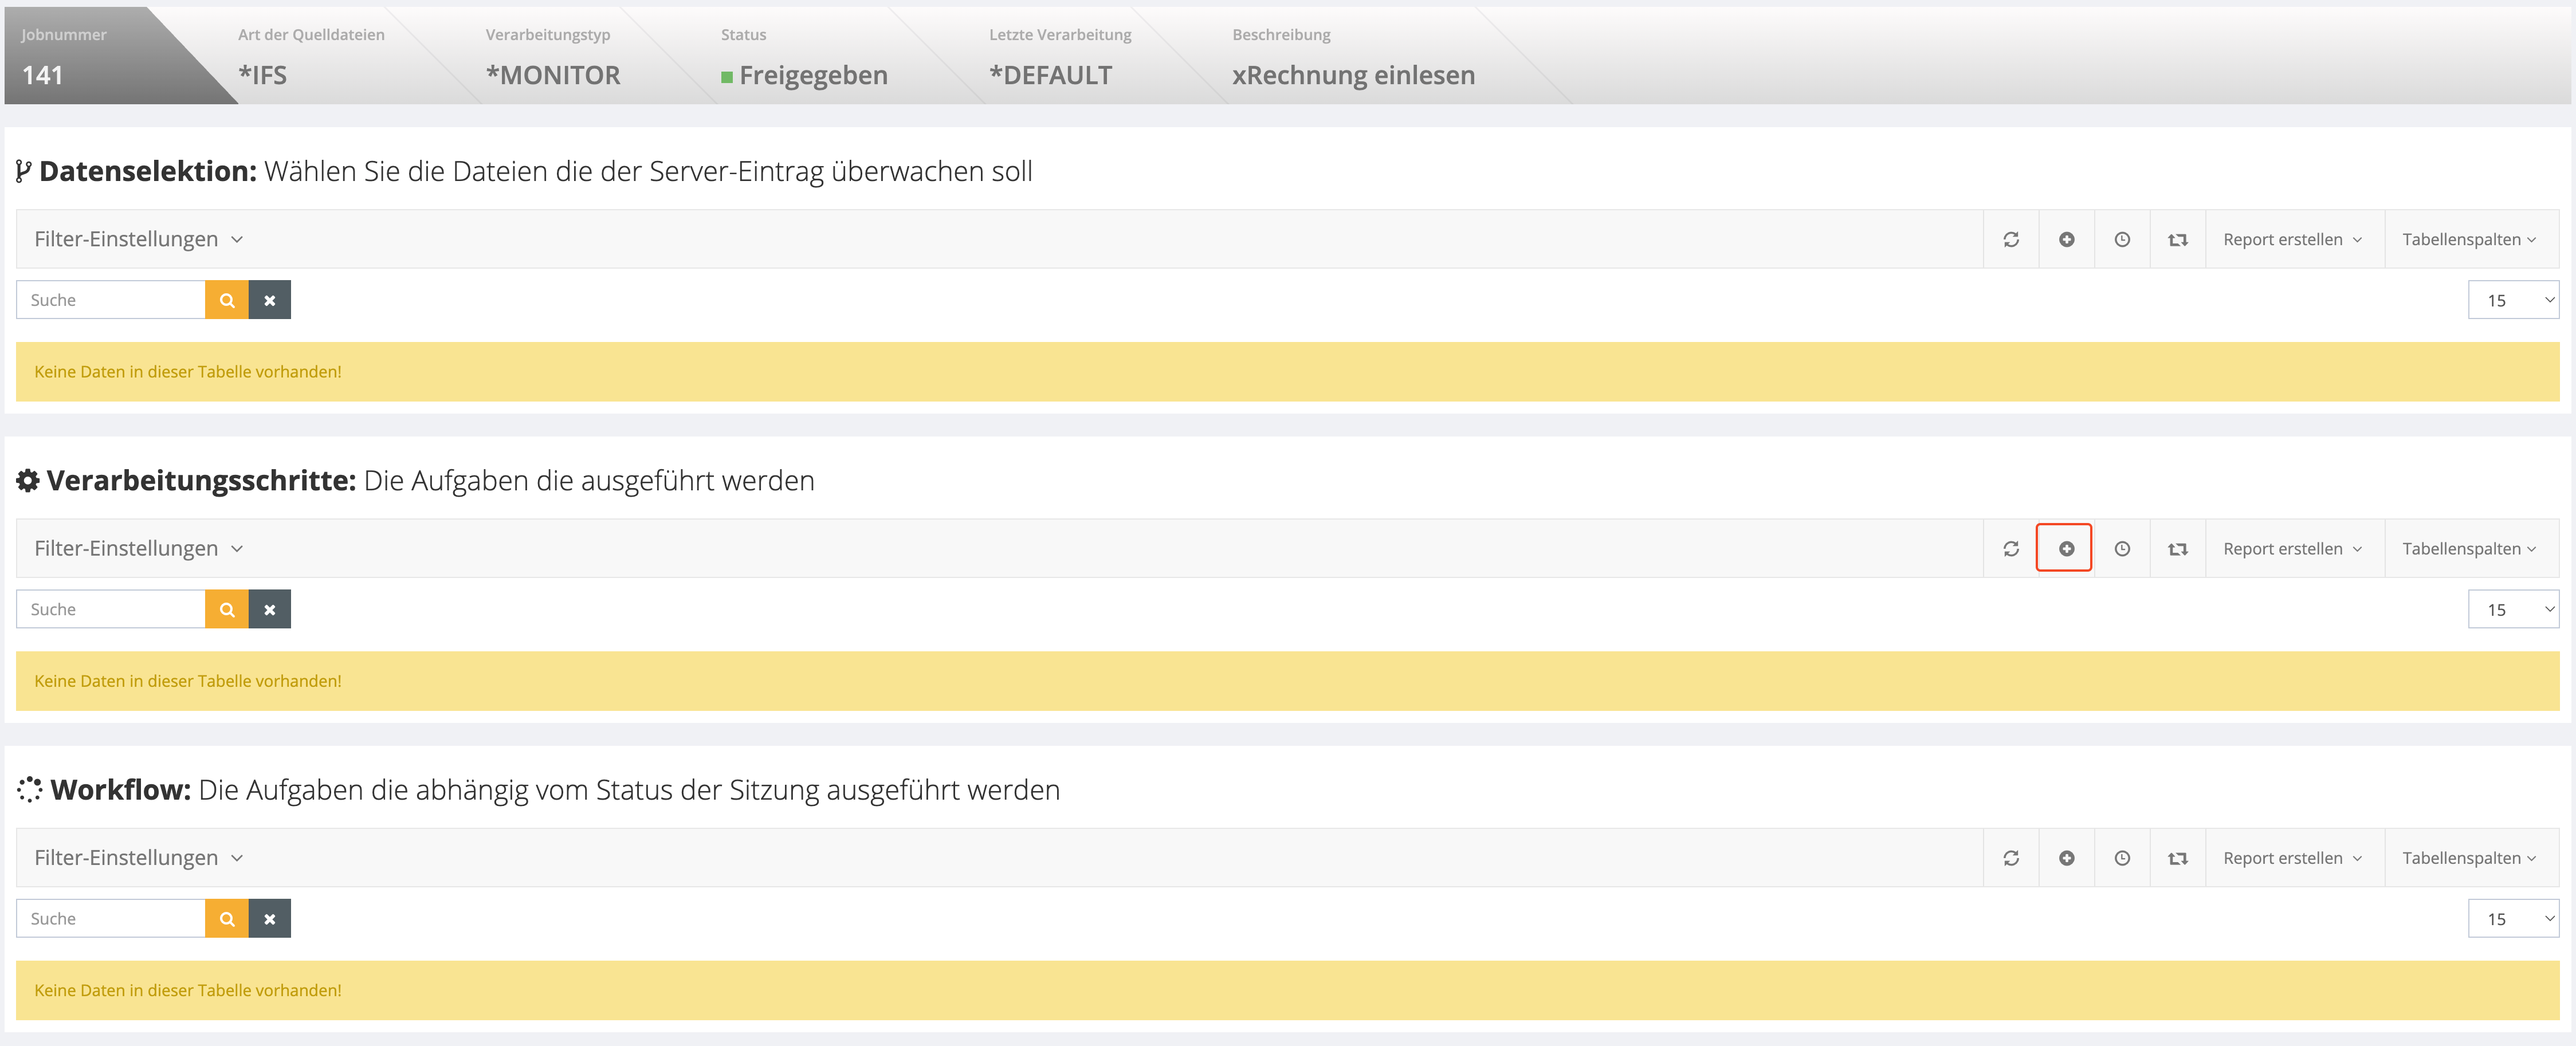Refresh the Verarbeitungsschritte table

pyautogui.click(x=2010, y=548)
